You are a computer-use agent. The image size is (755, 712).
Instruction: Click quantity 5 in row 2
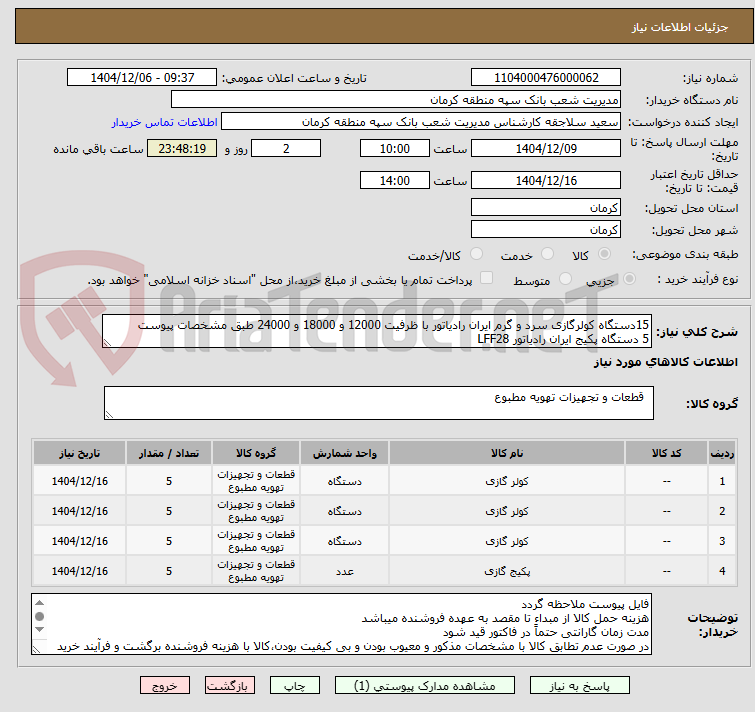click(x=169, y=511)
